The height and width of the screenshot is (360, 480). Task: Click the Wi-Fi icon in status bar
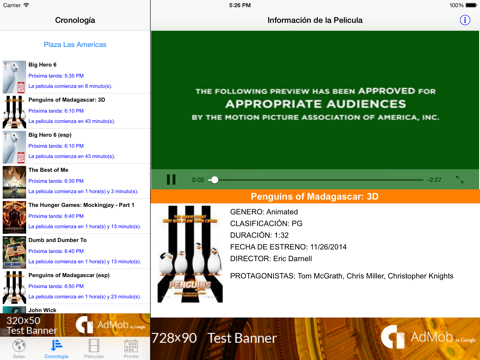(x=26, y=5)
